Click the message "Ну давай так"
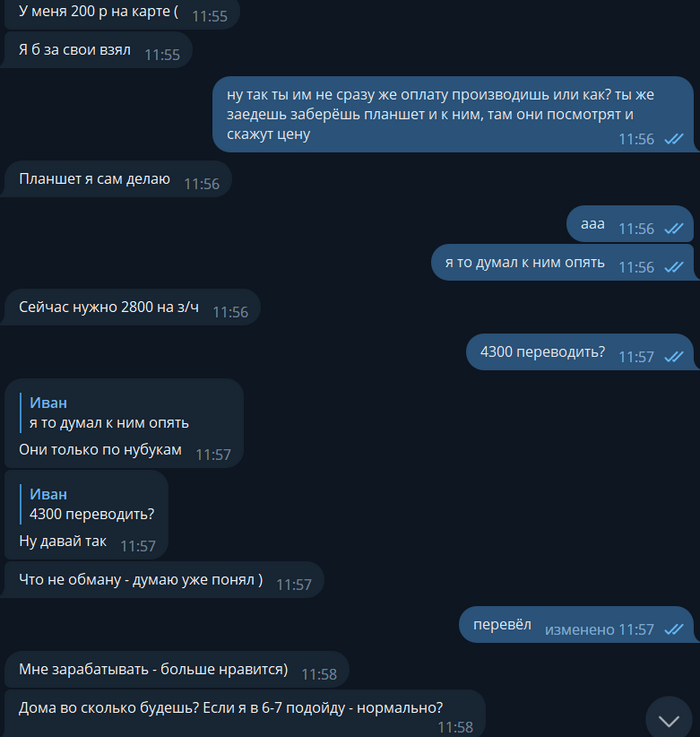This screenshot has width=700, height=737. click(x=64, y=541)
